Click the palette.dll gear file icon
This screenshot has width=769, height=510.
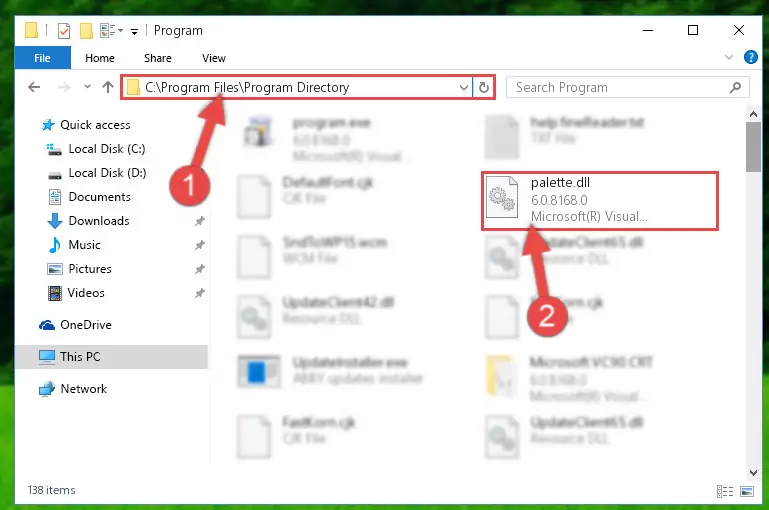502,198
